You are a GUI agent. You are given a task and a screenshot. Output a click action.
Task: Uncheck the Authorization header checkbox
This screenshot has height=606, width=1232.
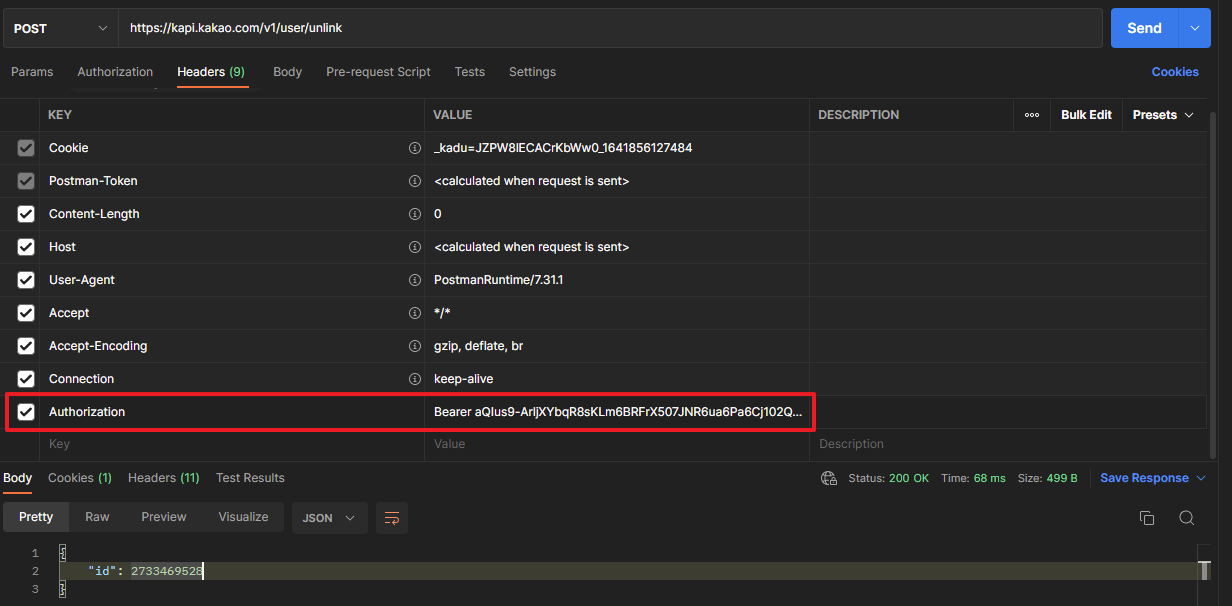(26, 412)
